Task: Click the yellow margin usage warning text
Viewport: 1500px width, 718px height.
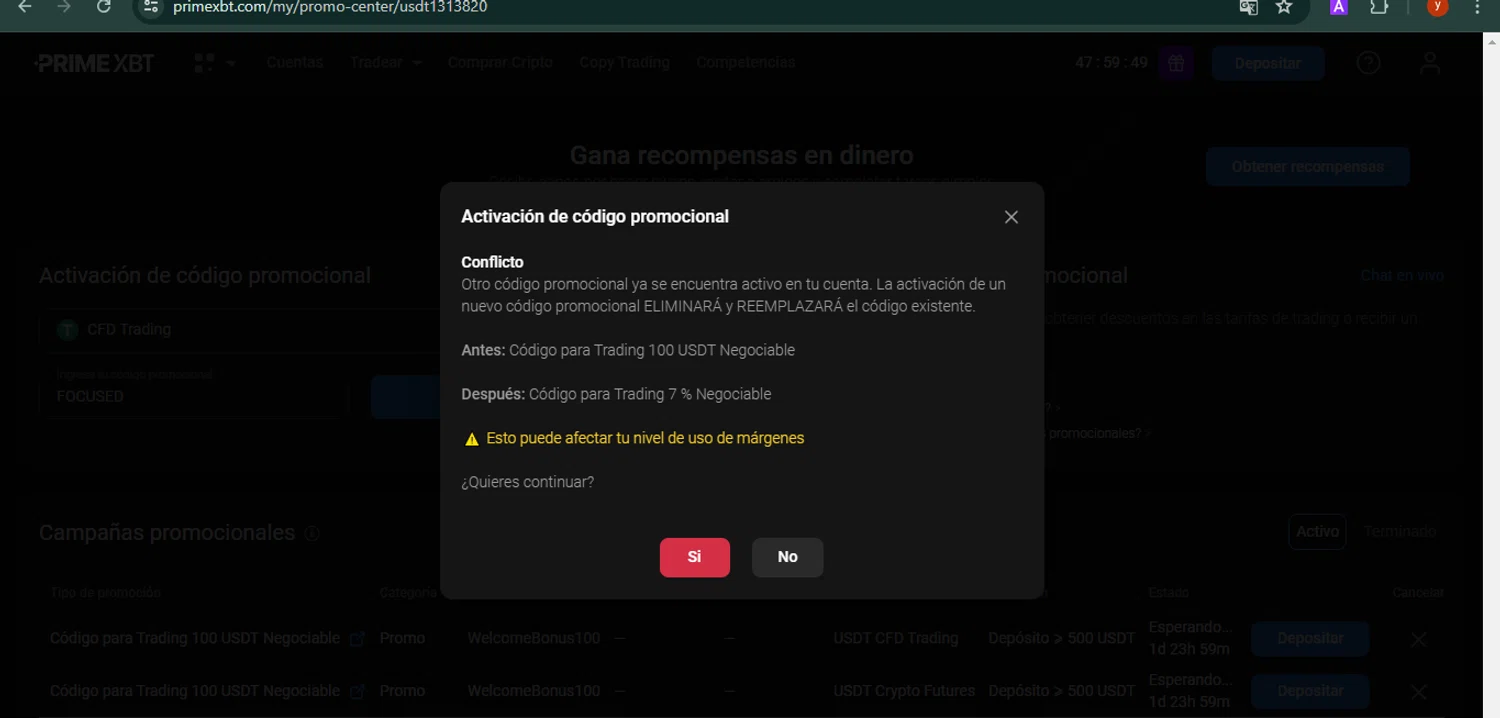Action: [x=645, y=438]
